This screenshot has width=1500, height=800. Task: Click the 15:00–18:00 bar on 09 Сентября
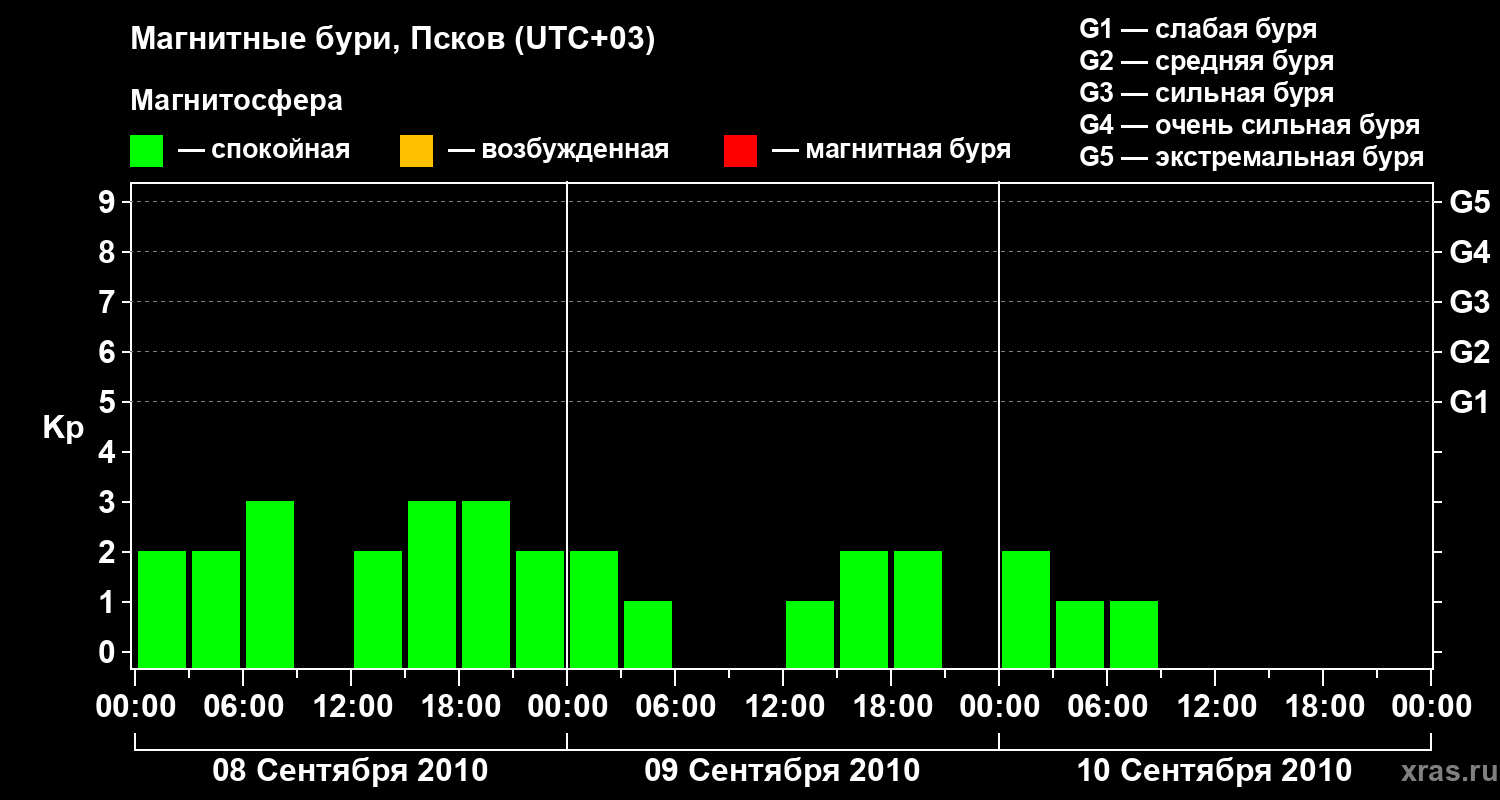coord(864,609)
